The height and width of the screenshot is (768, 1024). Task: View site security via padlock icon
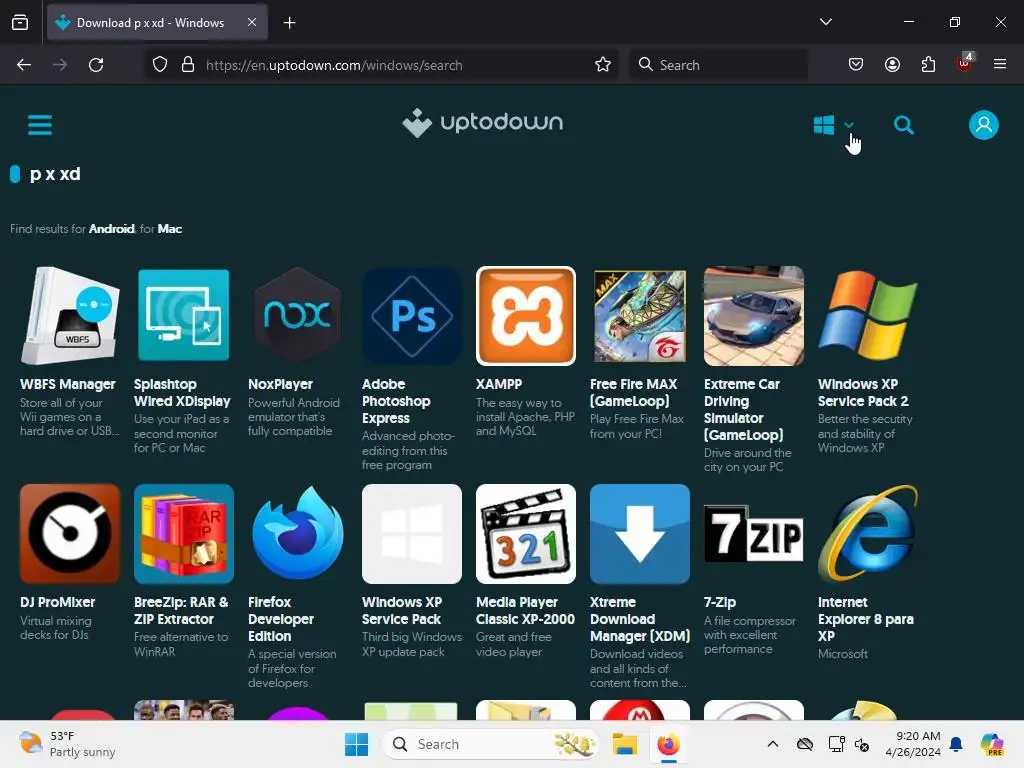point(188,65)
